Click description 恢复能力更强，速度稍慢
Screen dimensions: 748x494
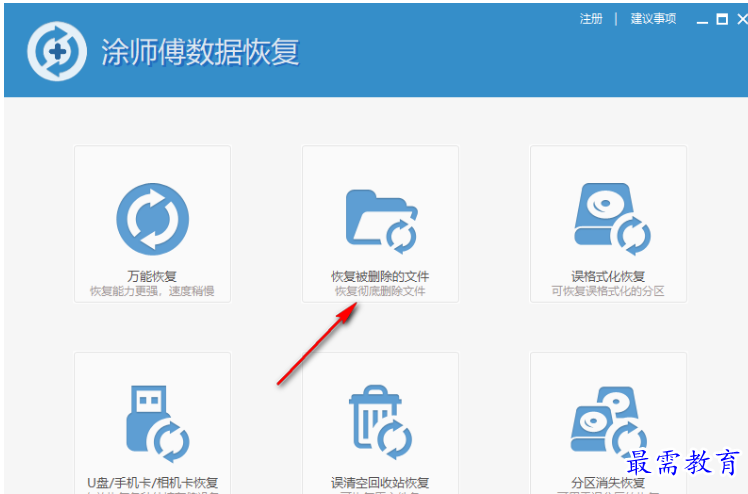[x=152, y=291]
